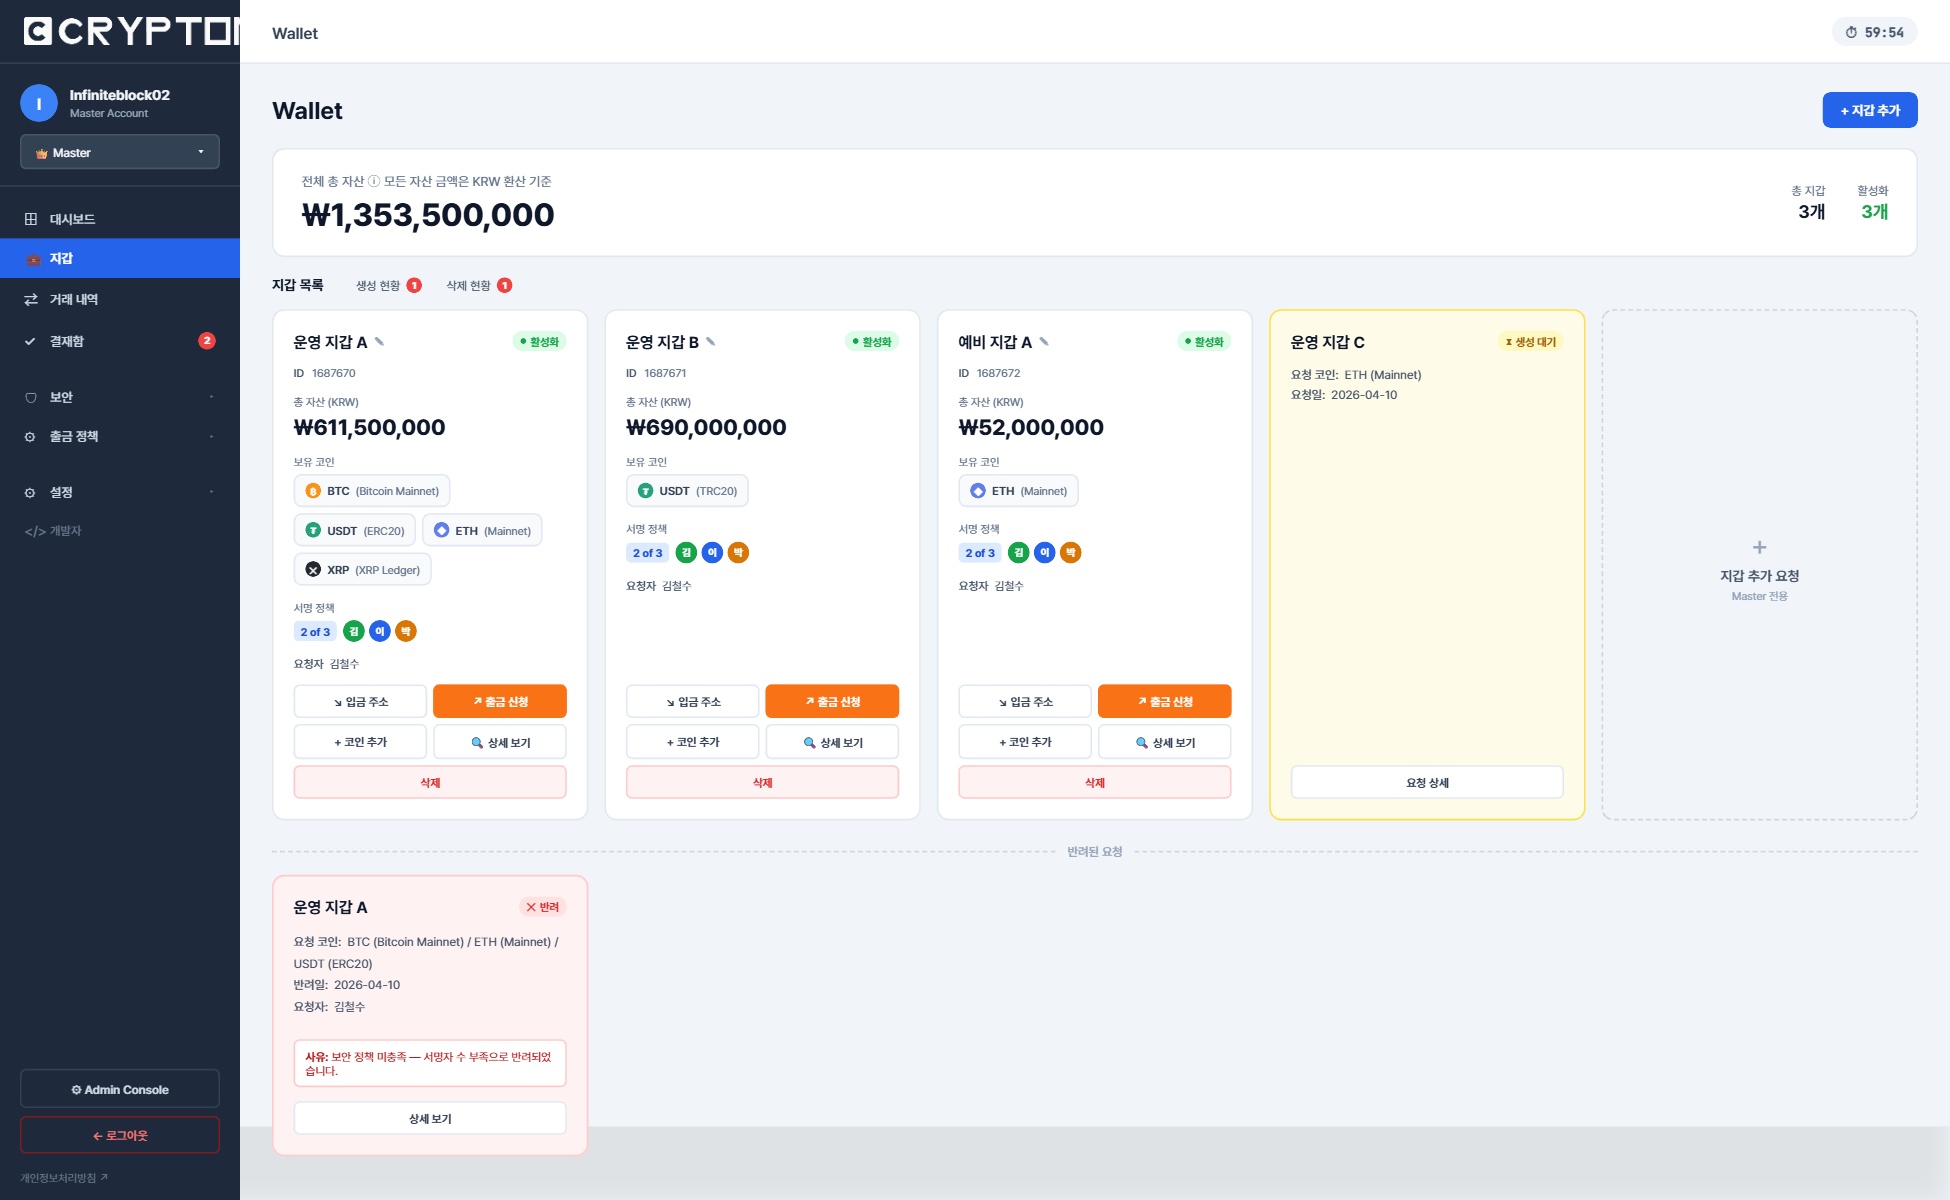Screen dimensions: 1950x1200
Task: Click 상세 보기 on 예비 지갑 A
Action: (x=1165, y=742)
